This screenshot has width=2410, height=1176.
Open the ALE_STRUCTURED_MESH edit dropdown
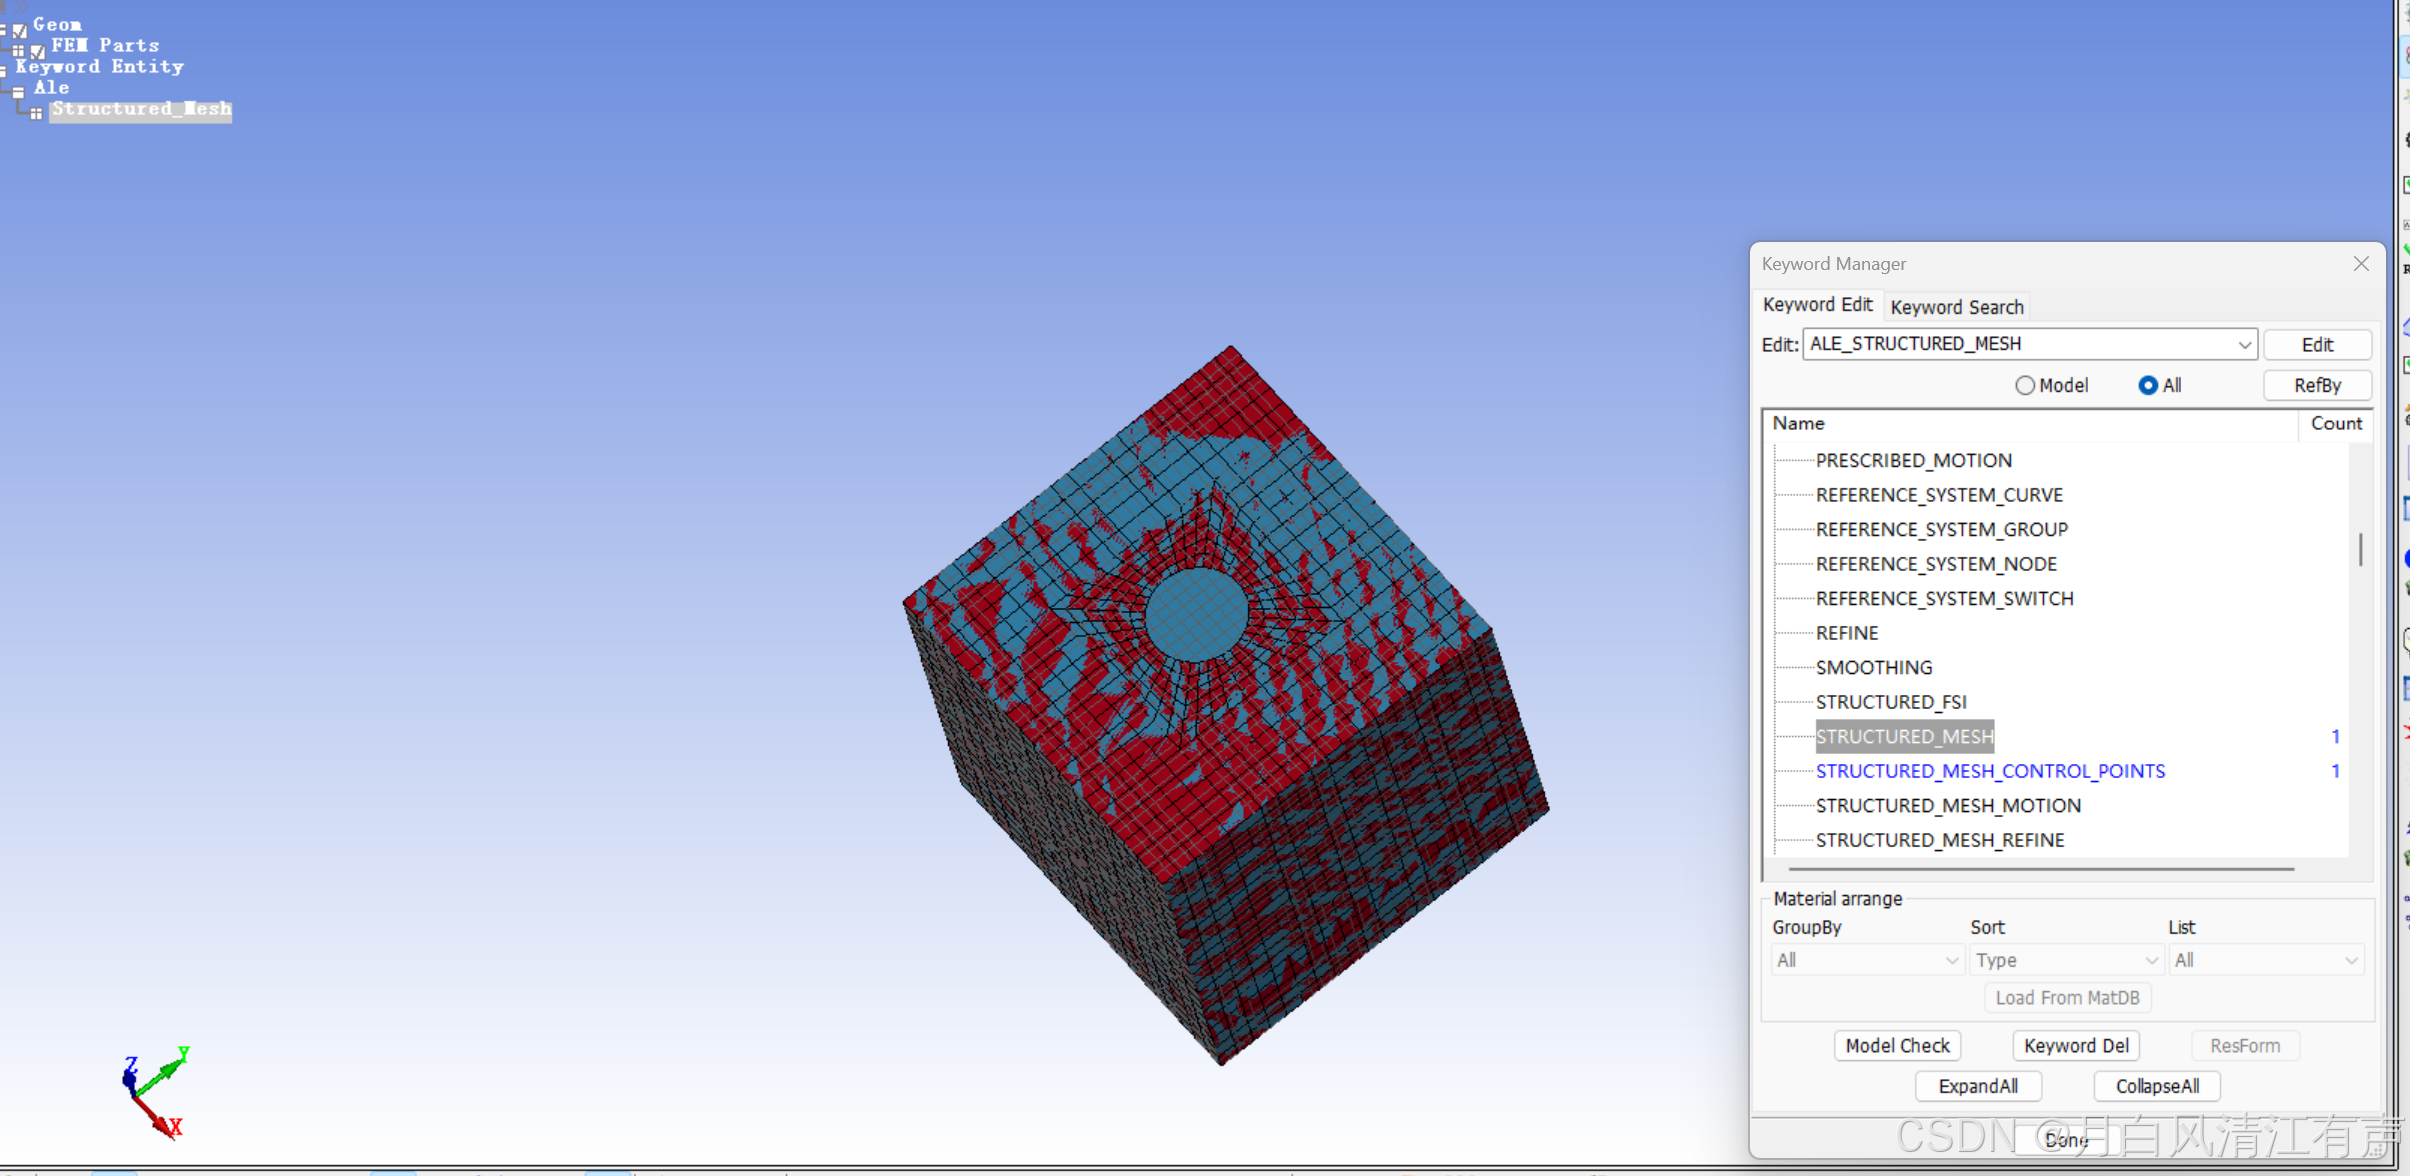[2244, 344]
